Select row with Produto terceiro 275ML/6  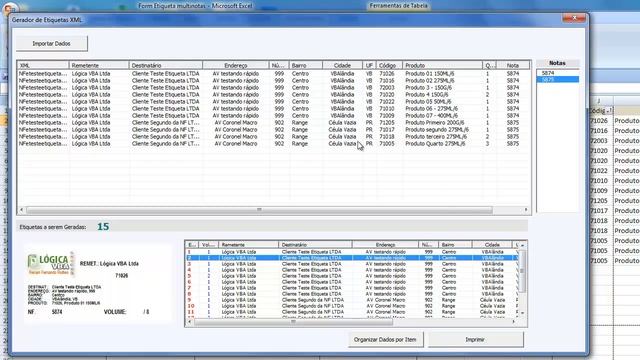click(273, 136)
